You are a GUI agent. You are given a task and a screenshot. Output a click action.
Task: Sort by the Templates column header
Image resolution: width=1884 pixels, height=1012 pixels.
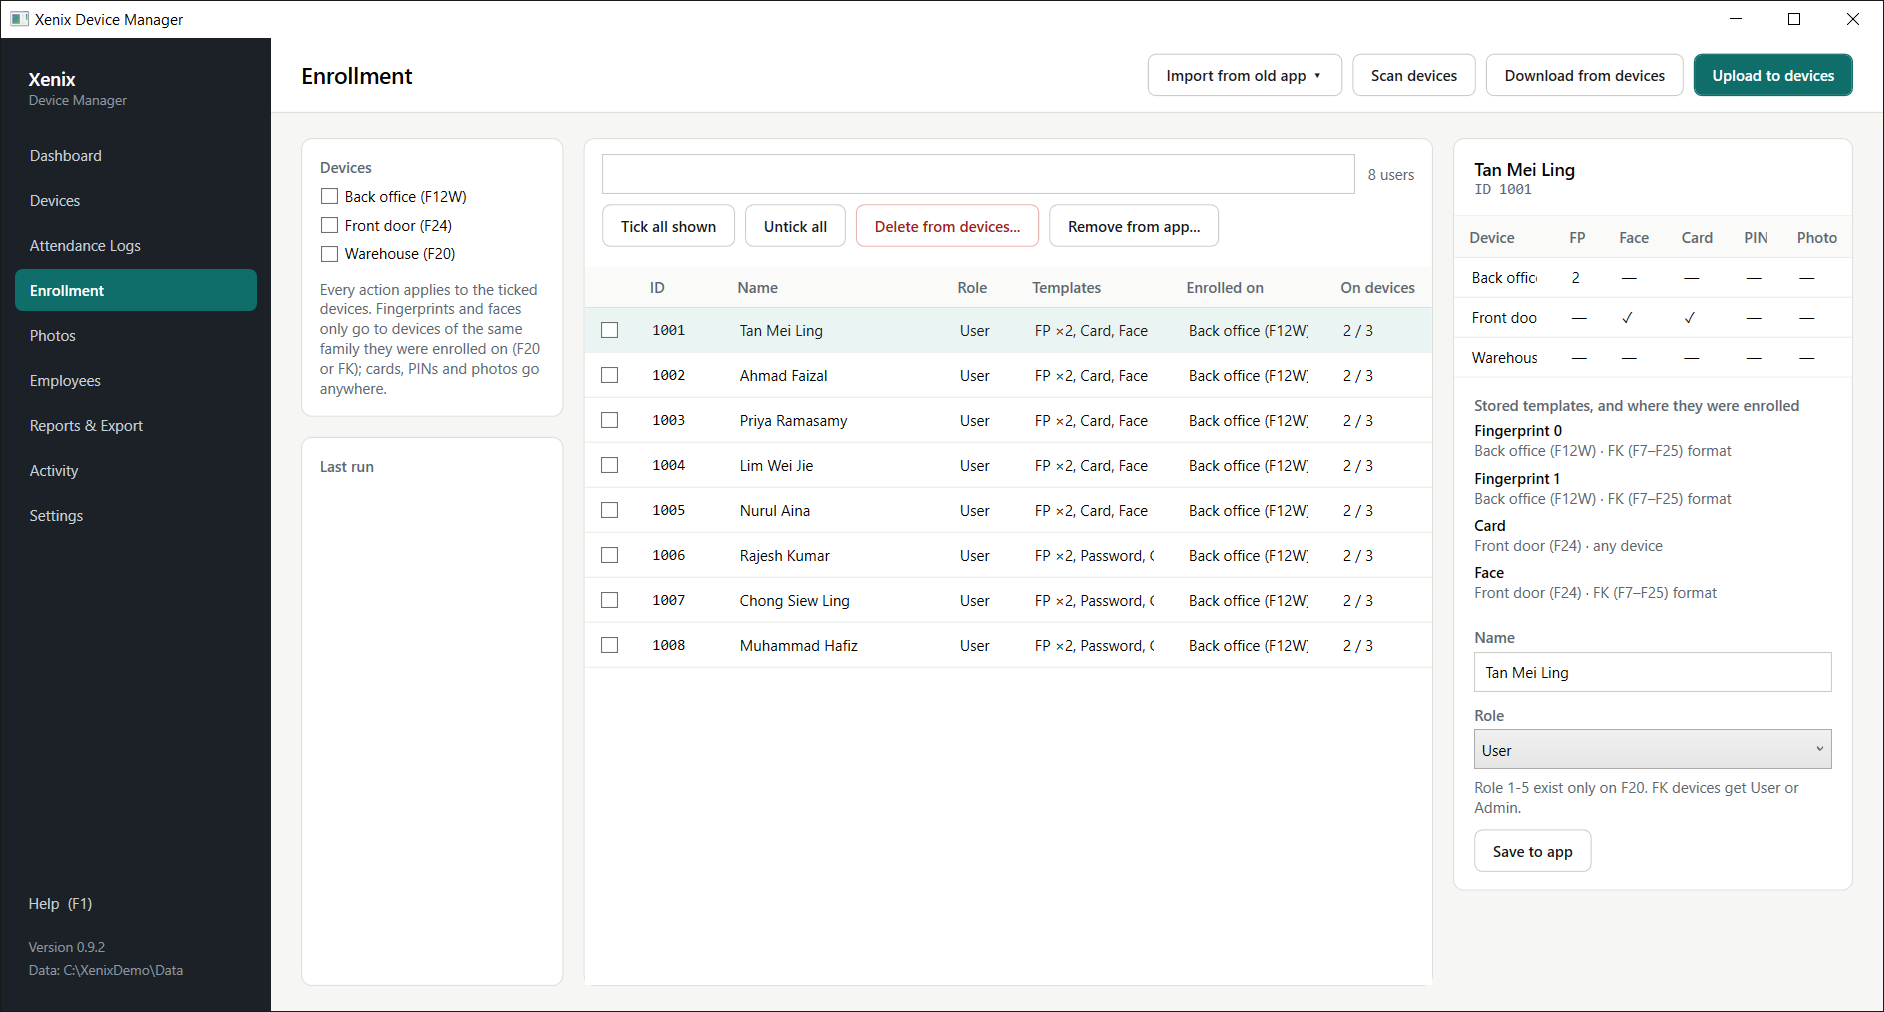pyautogui.click(x=1066, y=287)
